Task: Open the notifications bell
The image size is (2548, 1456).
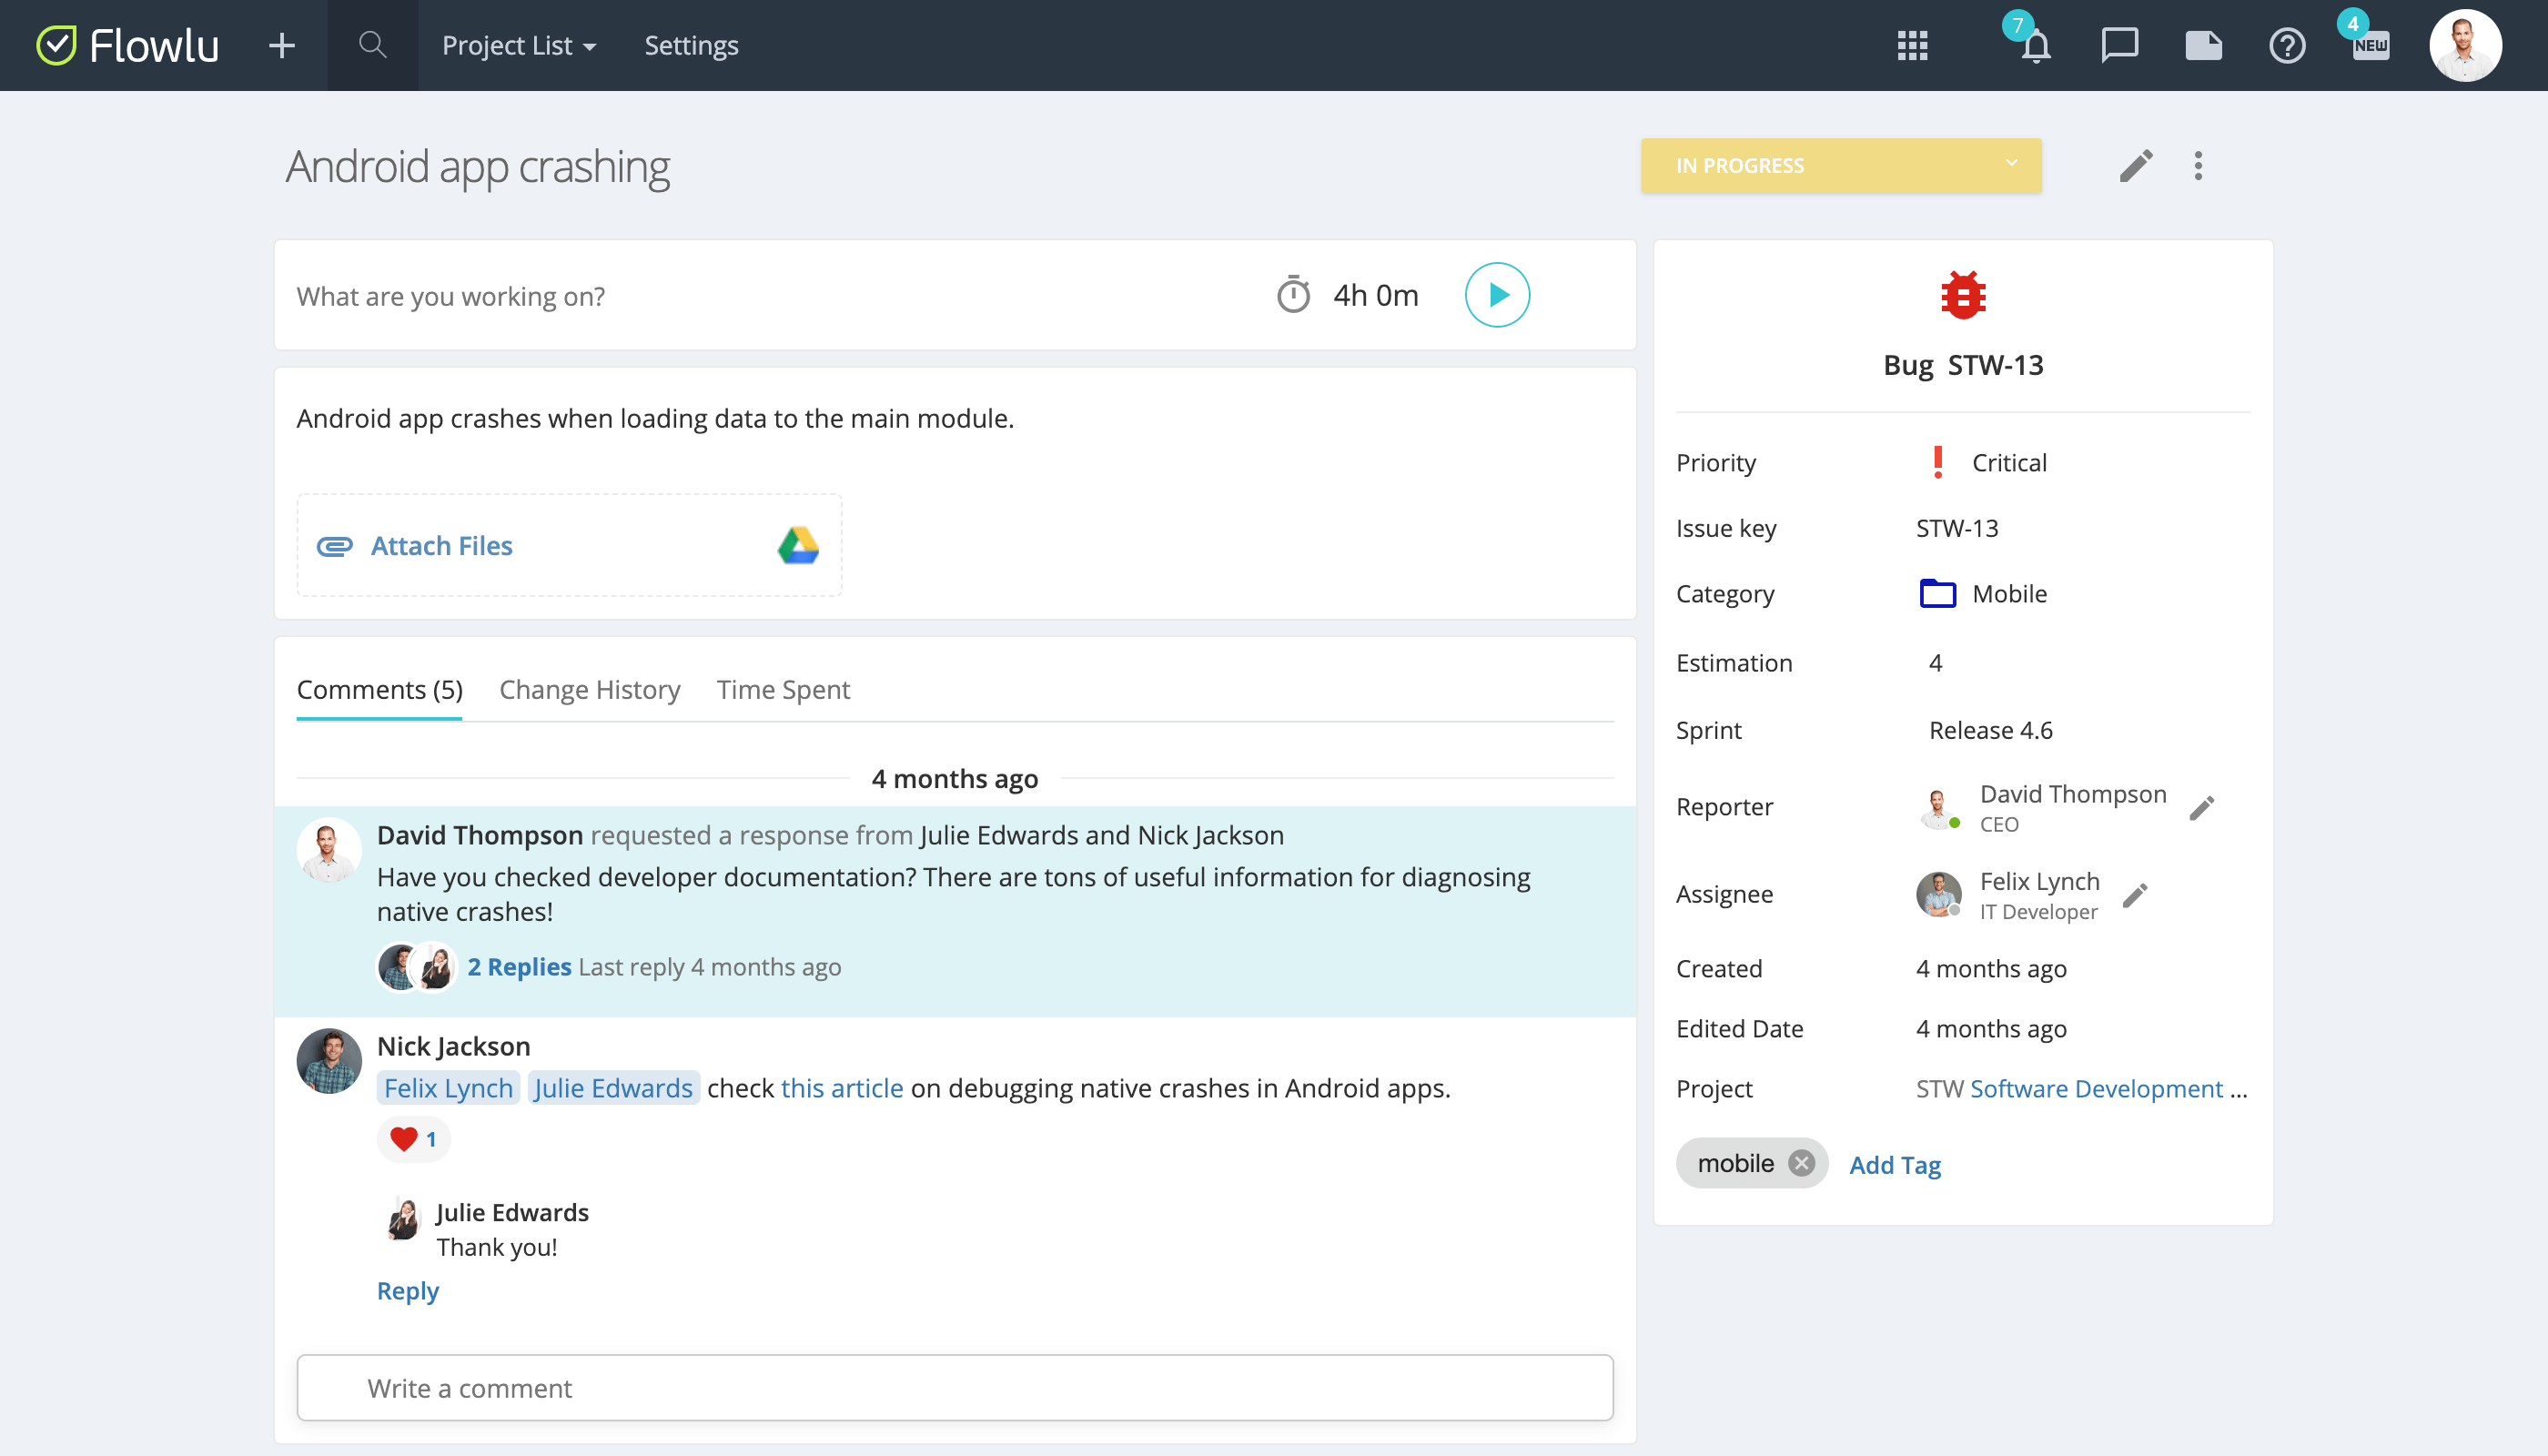Action: 2034,46
